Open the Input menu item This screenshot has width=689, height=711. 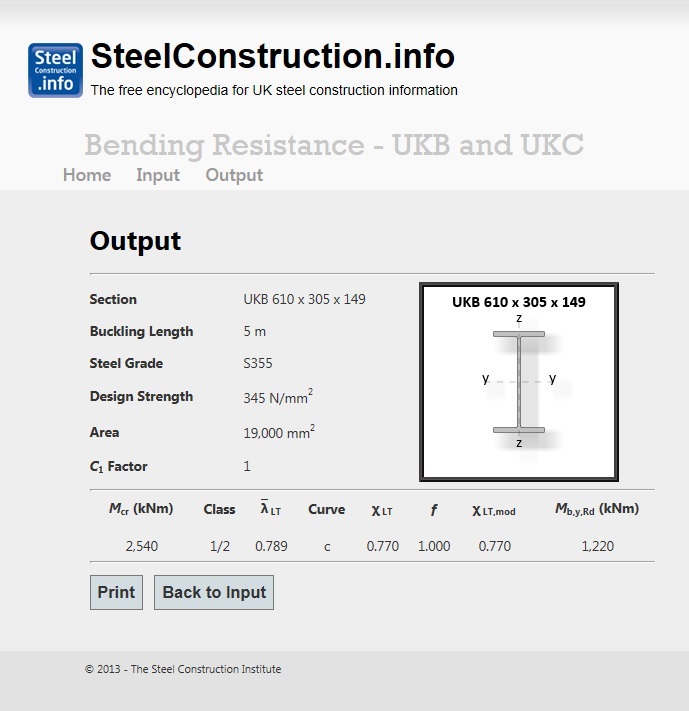[158, 175]
